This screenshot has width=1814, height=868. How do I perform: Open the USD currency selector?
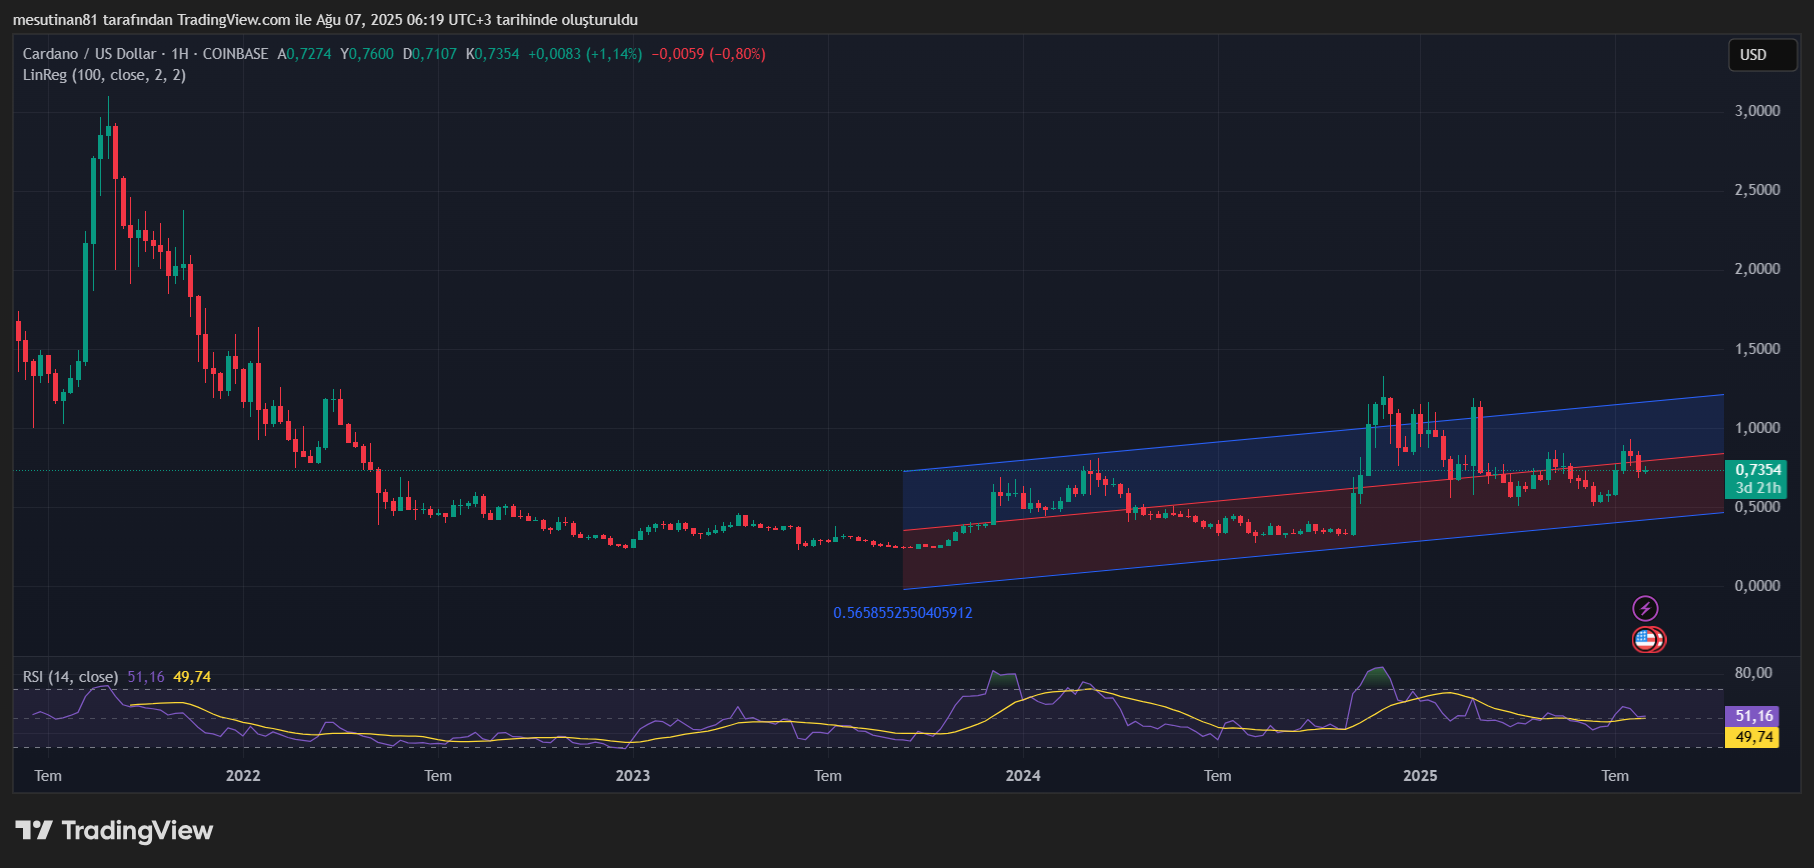(1763, 55)
